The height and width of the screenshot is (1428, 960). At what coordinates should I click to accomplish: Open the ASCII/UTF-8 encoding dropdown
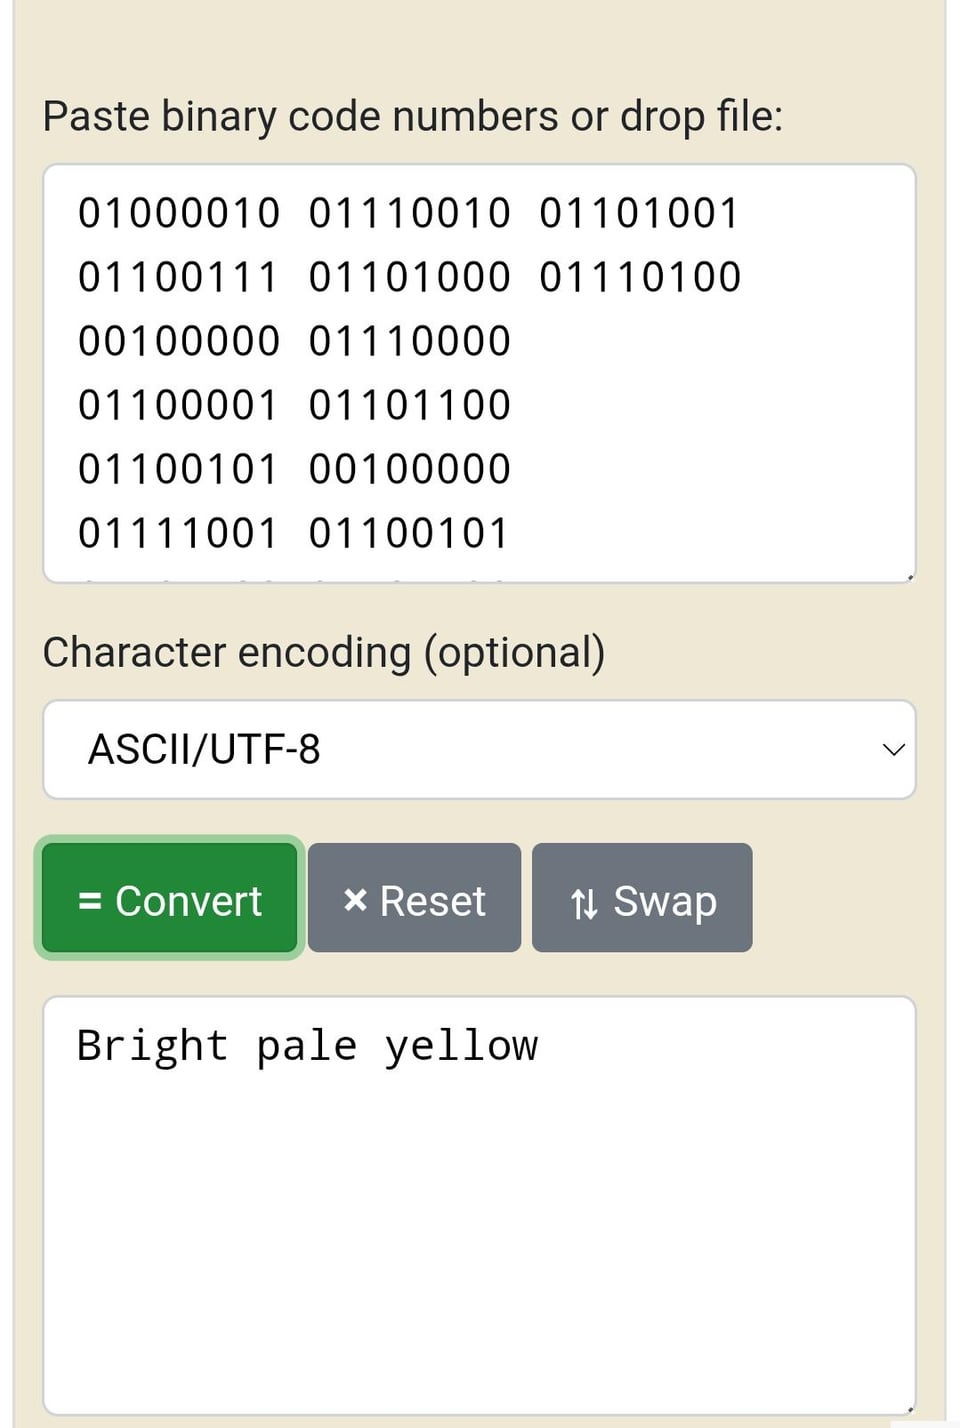[478, 749]
